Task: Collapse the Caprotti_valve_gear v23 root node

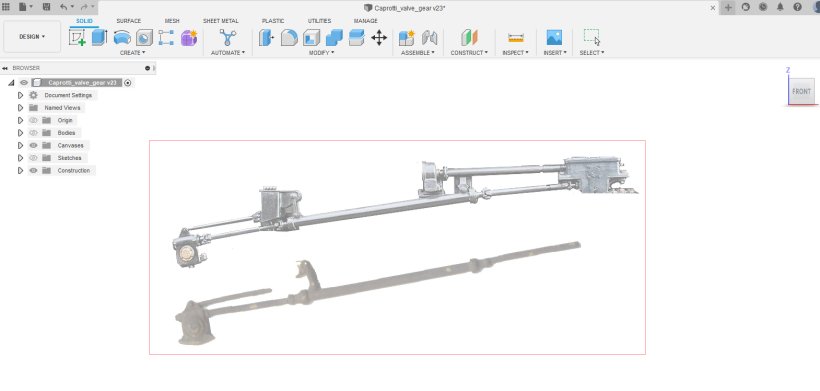Action: pos(11,83)
